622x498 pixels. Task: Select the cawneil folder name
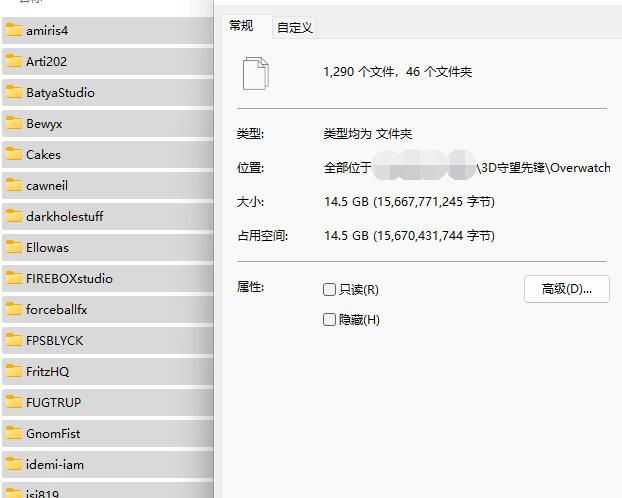coord(47,185)
